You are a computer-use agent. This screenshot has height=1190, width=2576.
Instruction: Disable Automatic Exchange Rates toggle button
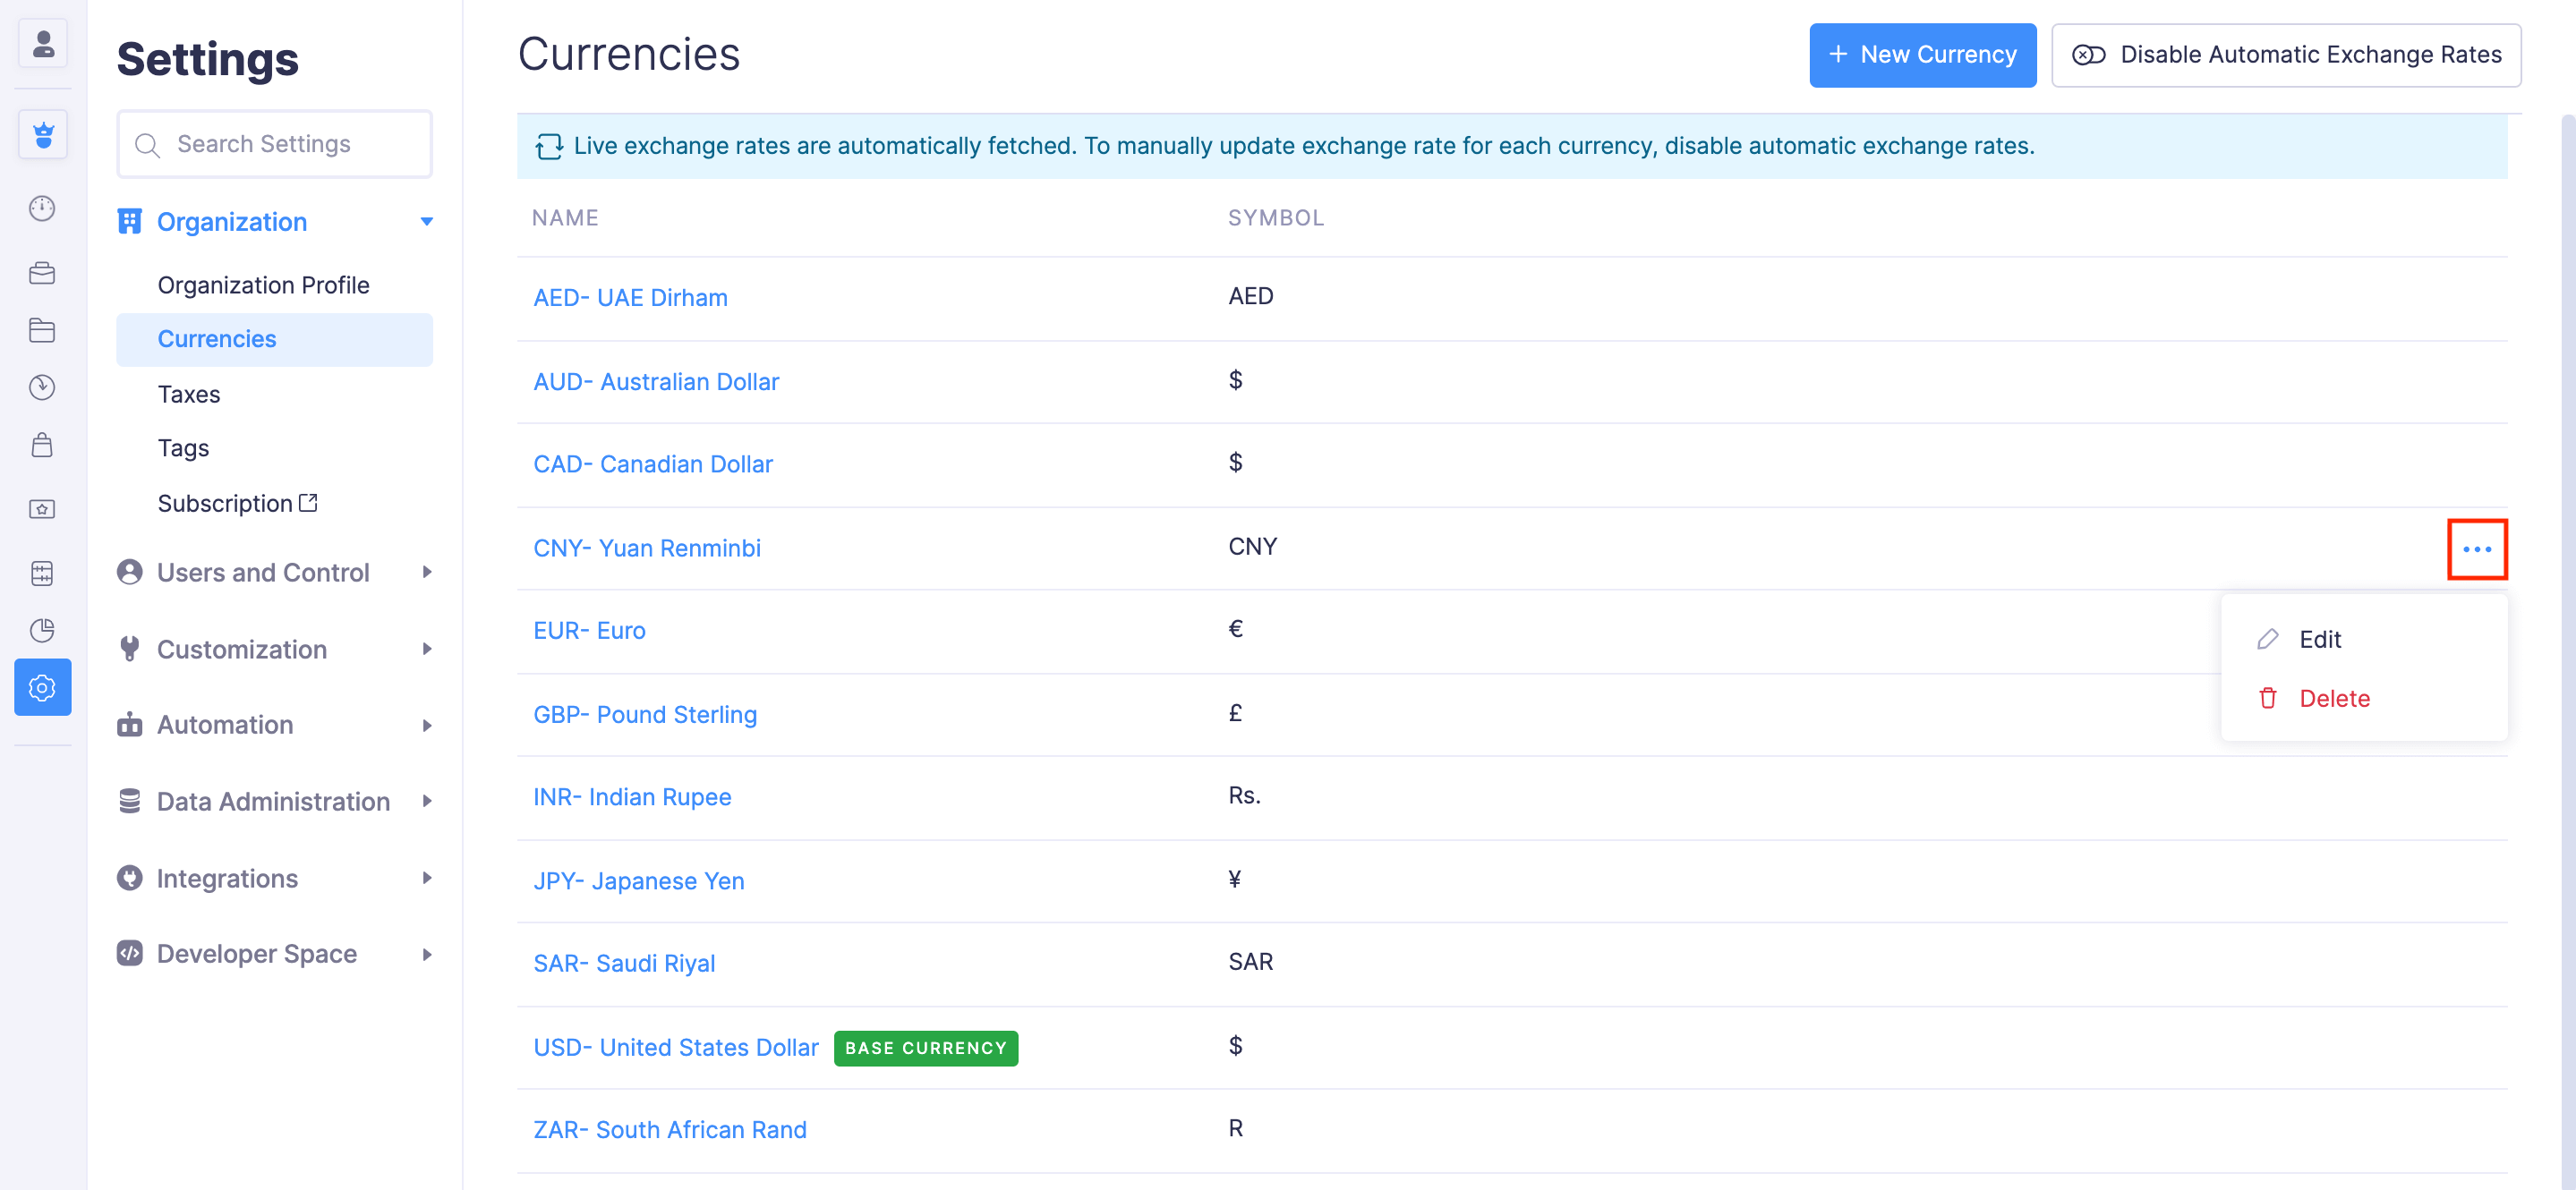tap(2285, 55)
